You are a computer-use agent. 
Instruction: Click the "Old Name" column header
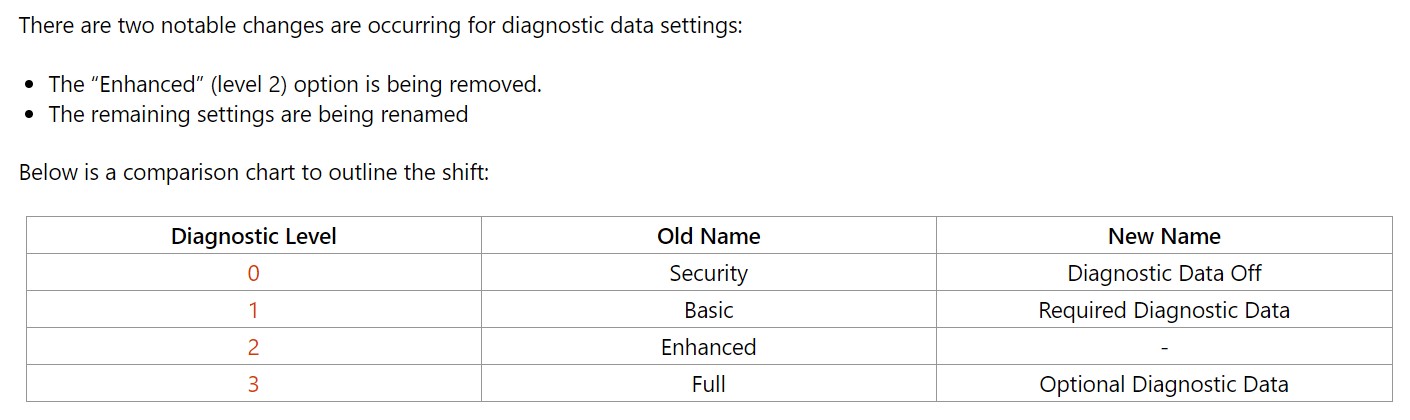(708, 236)
